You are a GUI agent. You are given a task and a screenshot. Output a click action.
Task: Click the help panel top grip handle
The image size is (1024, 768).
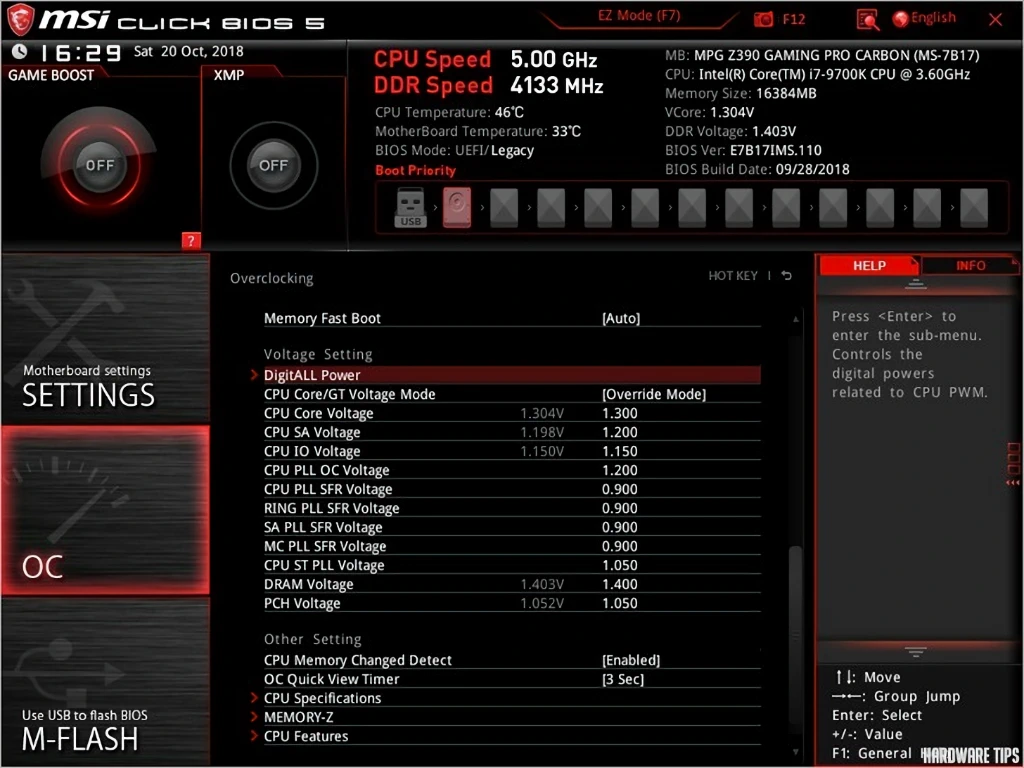point(916,284)
